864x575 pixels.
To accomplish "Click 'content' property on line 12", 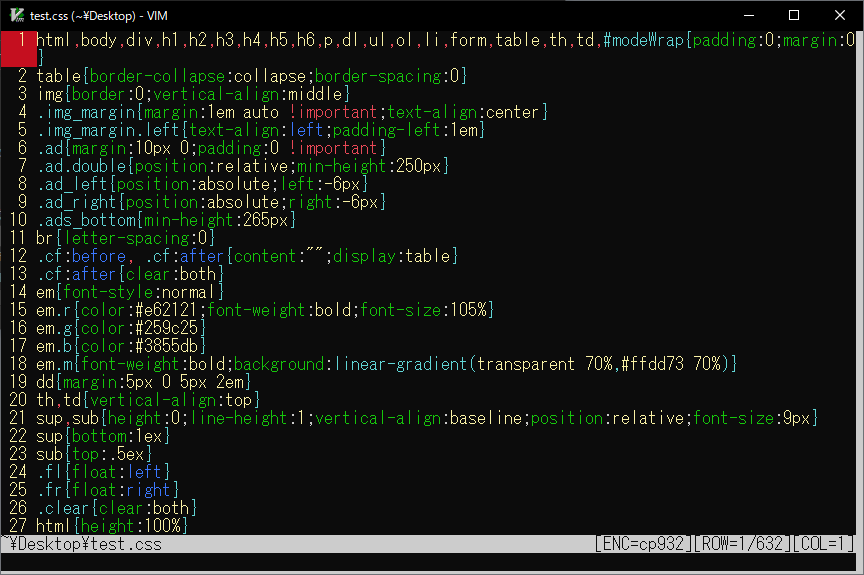I will (x=265, y=256).
